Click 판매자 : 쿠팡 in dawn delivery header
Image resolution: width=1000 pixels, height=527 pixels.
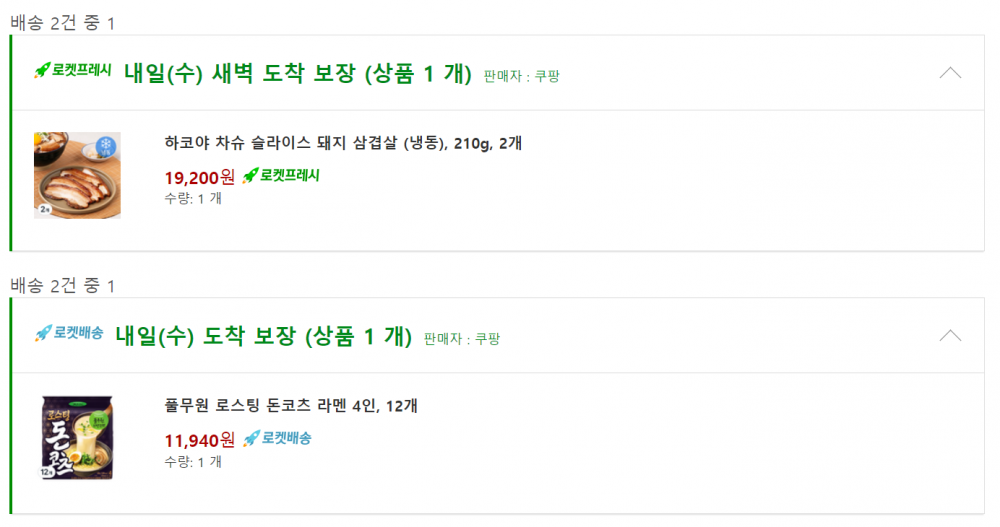point(521,76)
